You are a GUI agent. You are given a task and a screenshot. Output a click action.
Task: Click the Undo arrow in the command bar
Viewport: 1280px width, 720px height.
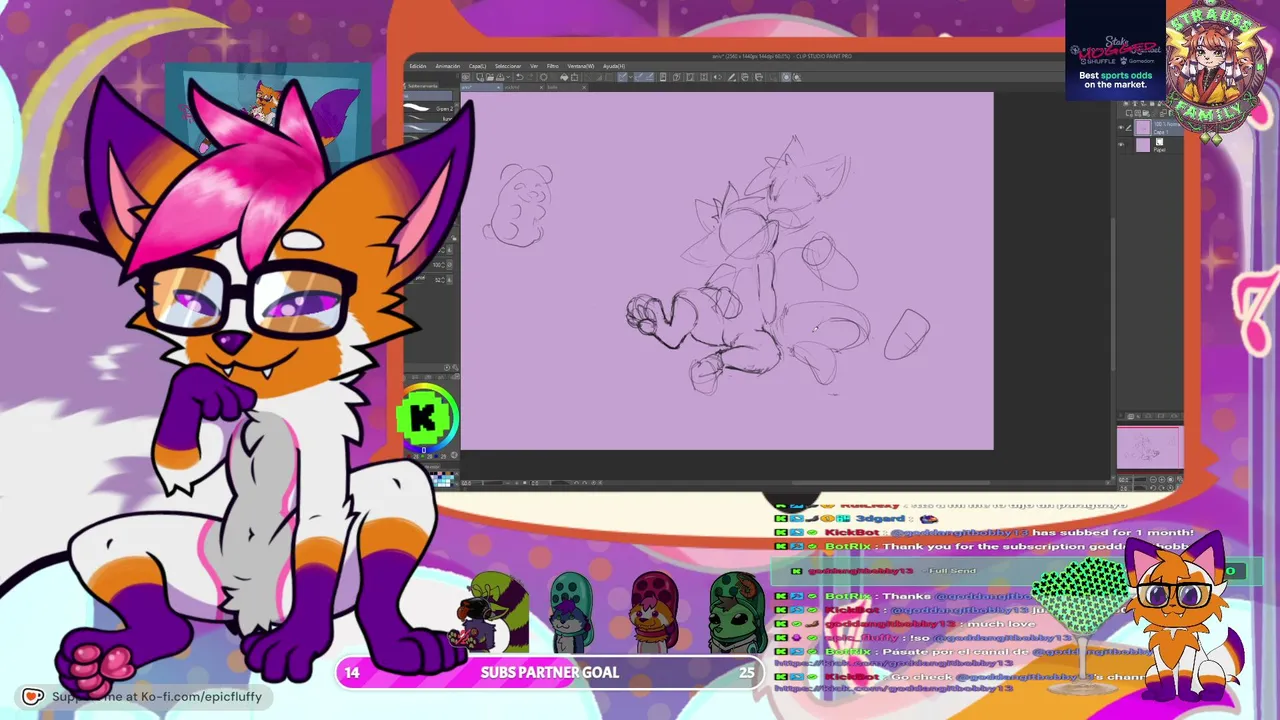[519, 77]
